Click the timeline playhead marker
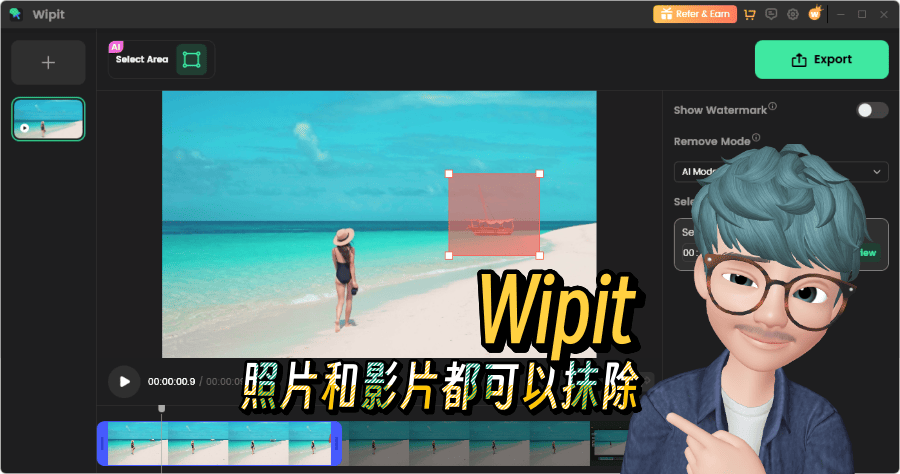The image size is (900, 474). [x=162, y=409]
